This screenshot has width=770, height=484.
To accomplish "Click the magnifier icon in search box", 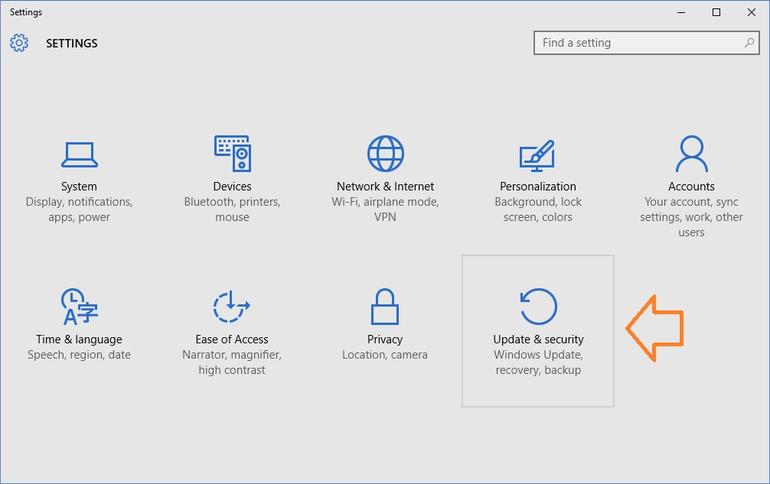I will pyautogui.click(x=749, y=43).
